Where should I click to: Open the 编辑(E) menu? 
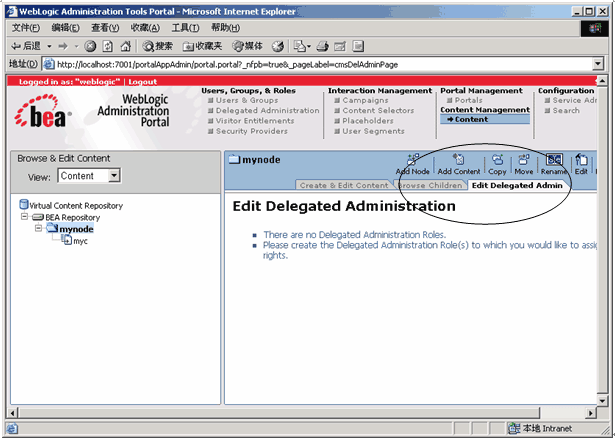tap(66, 28)
